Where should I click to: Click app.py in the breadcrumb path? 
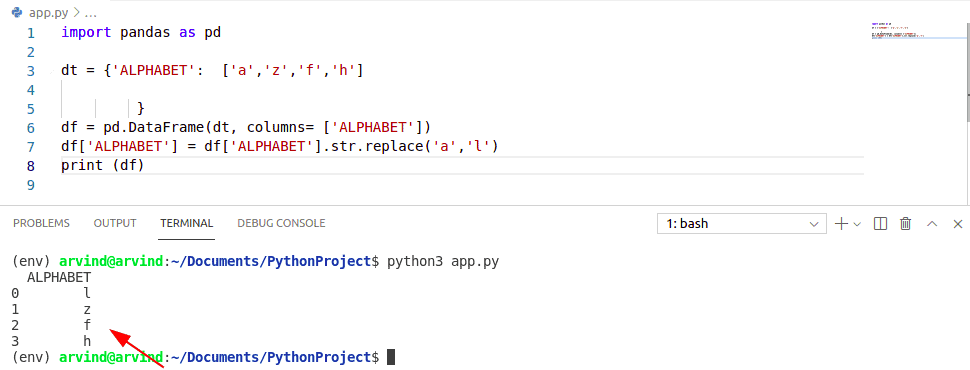(48, 12)
